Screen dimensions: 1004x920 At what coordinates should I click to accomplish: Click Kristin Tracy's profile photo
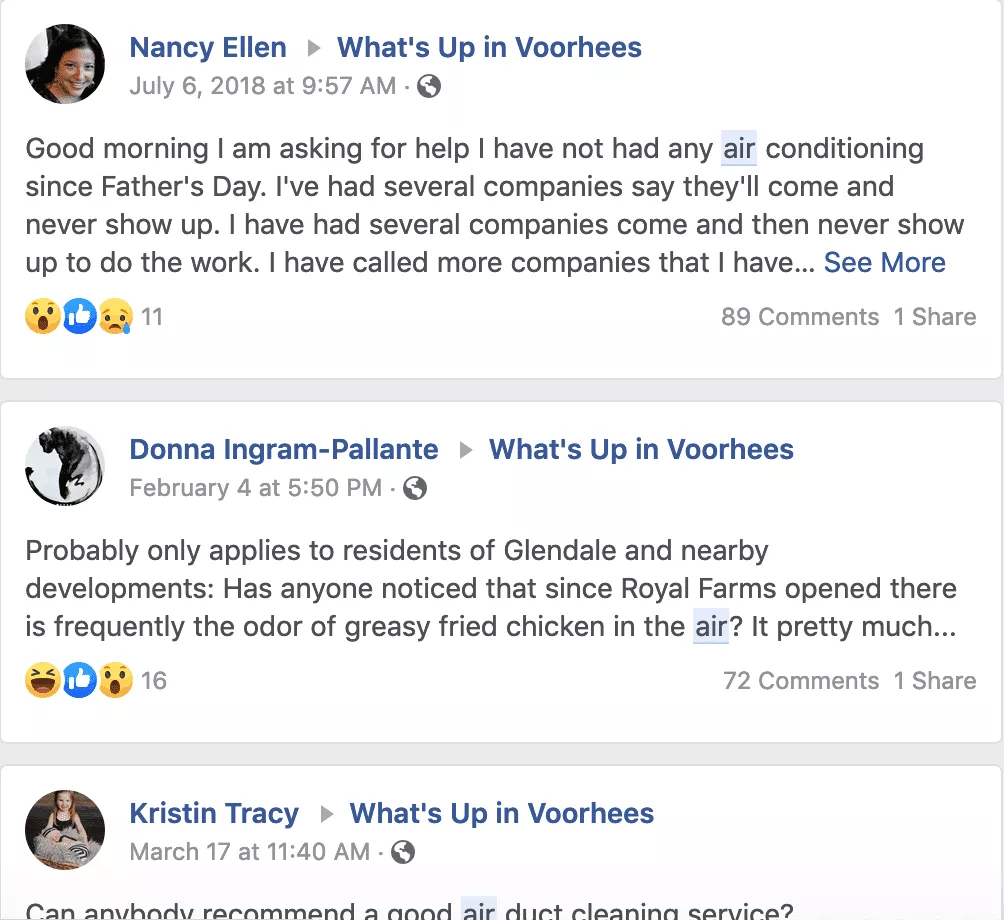coord(65,830)
